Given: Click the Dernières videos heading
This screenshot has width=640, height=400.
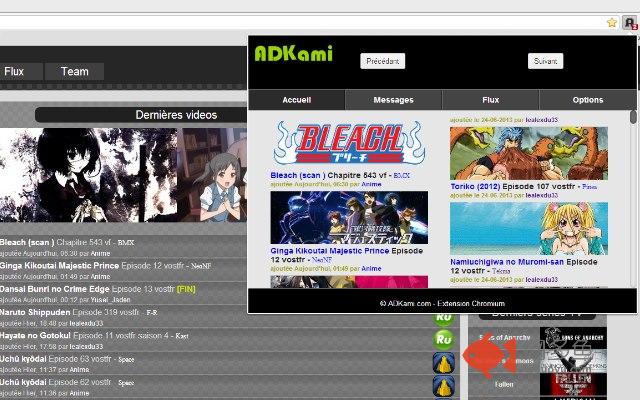Looking at the screenshot, I should pyautogui.click(x=176, y=115).
